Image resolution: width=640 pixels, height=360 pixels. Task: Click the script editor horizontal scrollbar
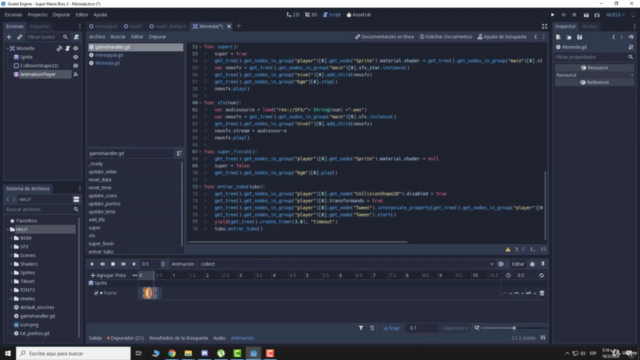pos(298,242)
